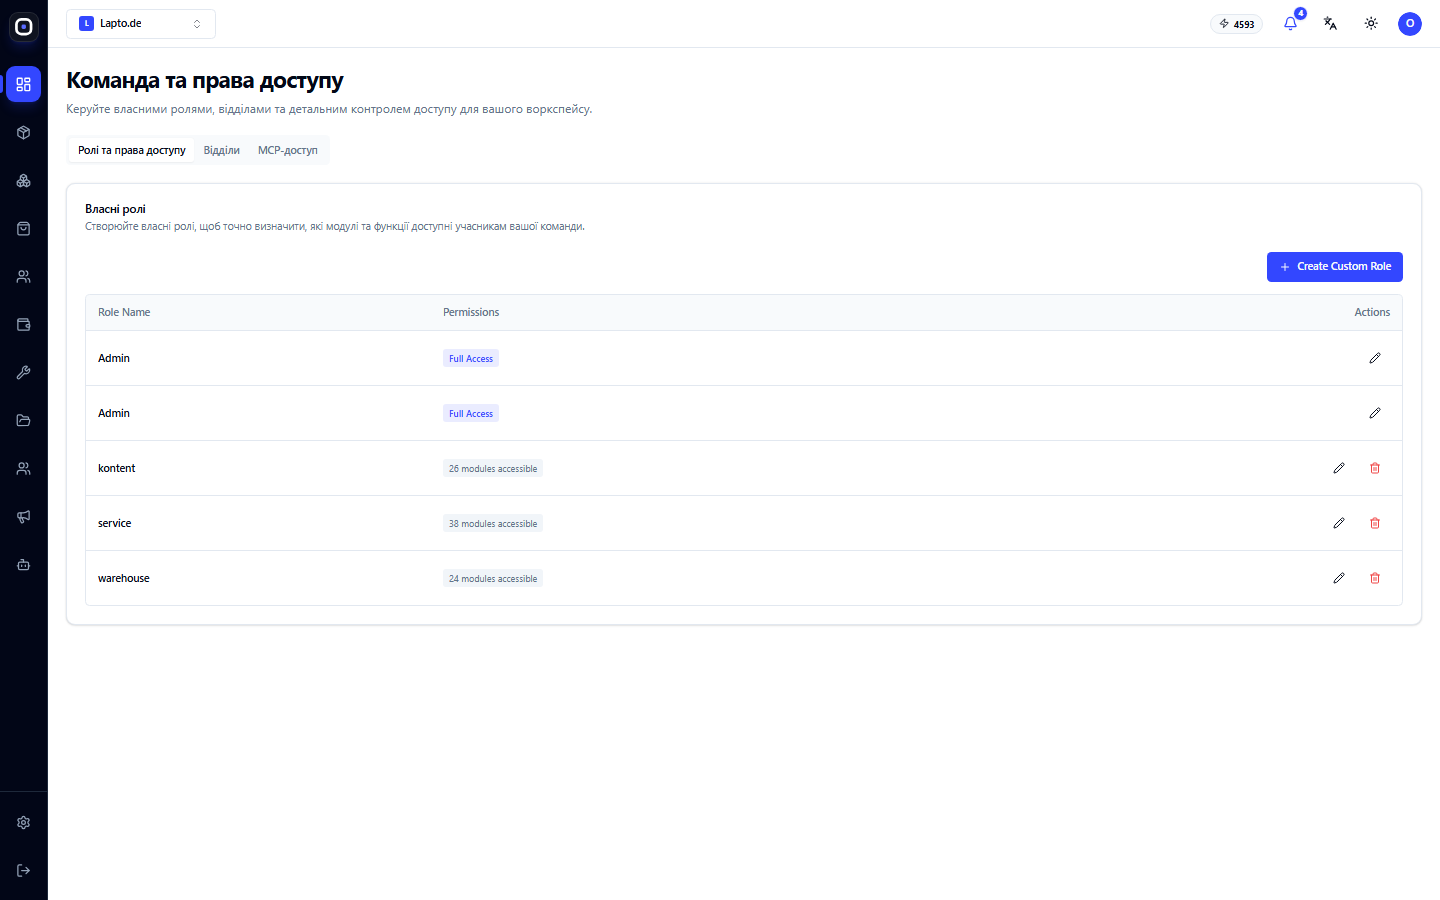Screen dimensions: 1440x900
Task: Open the folder sidebar icon
Action: click(24, 420)
